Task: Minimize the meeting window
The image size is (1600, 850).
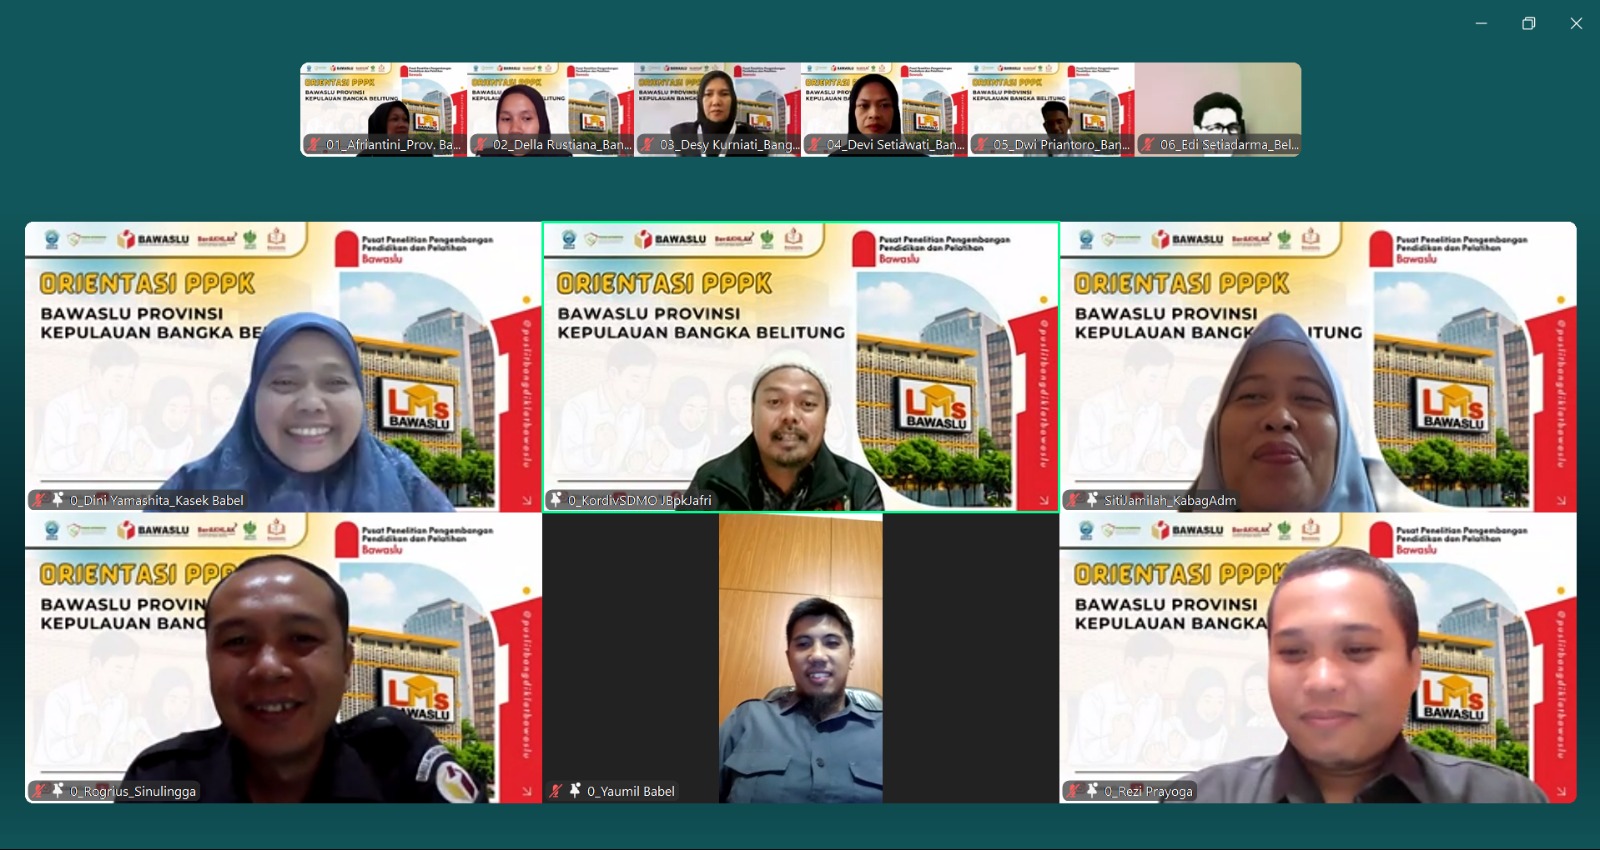Action: [x=1481, y=23]
